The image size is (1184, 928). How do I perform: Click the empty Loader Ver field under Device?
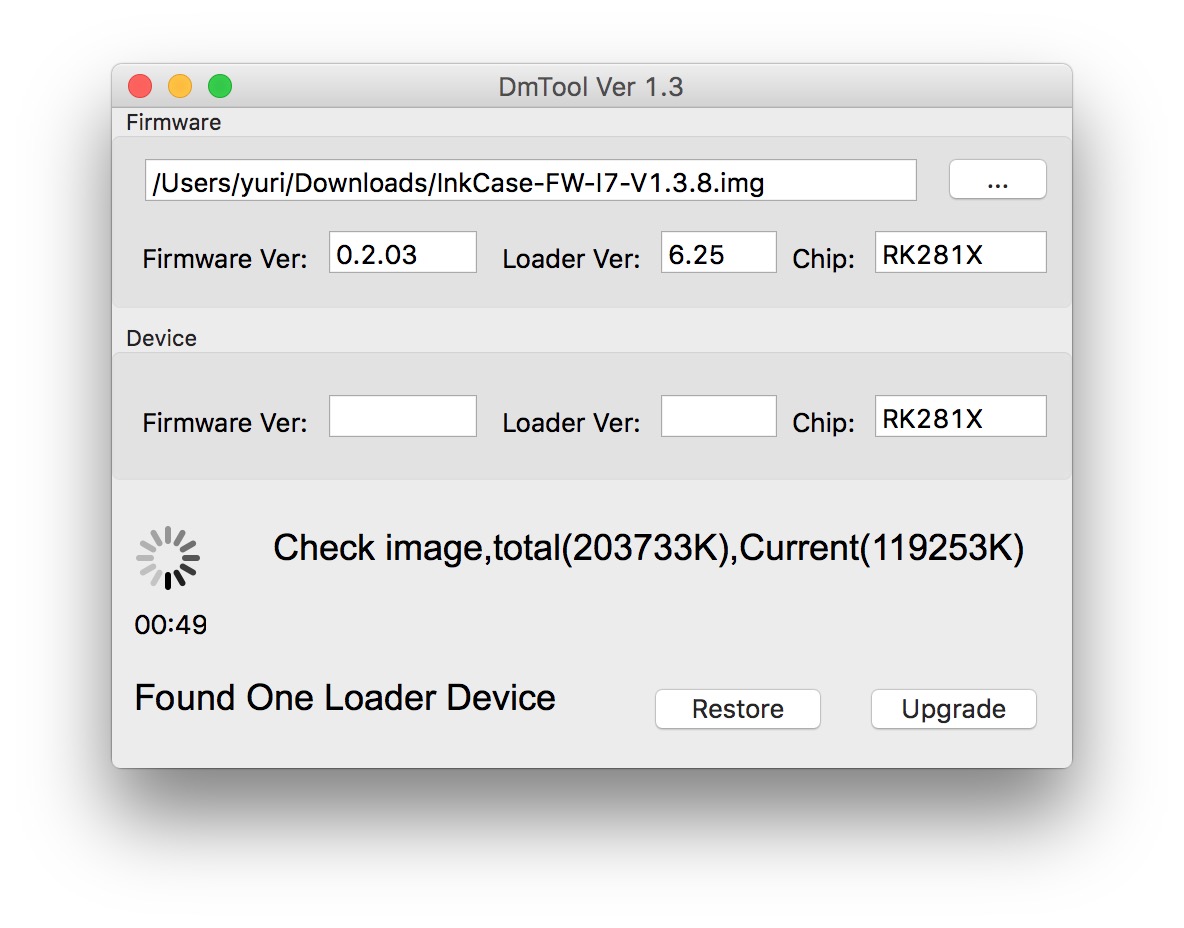(718, 417)
